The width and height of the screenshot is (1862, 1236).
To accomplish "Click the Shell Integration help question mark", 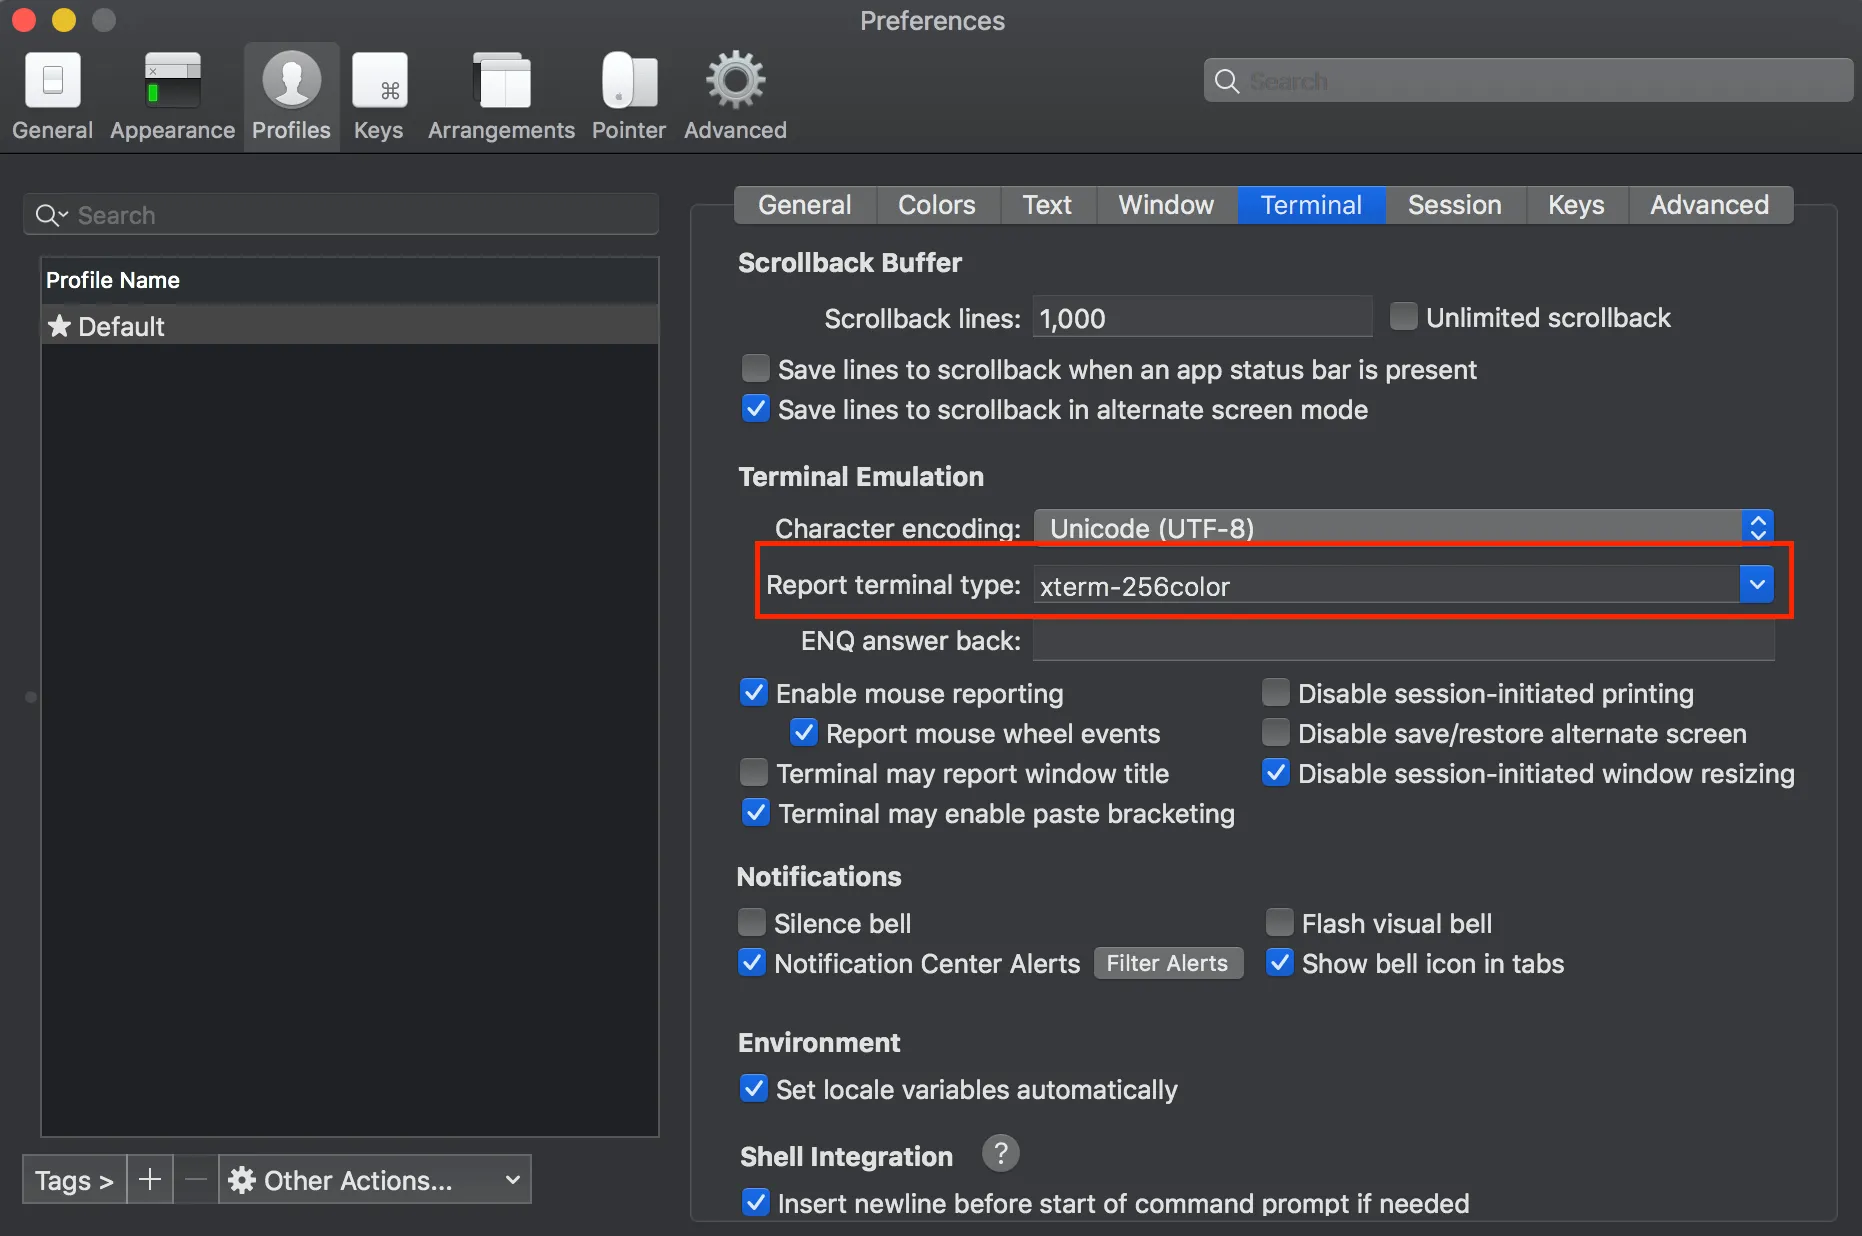I will [x=1000, y=1154].
